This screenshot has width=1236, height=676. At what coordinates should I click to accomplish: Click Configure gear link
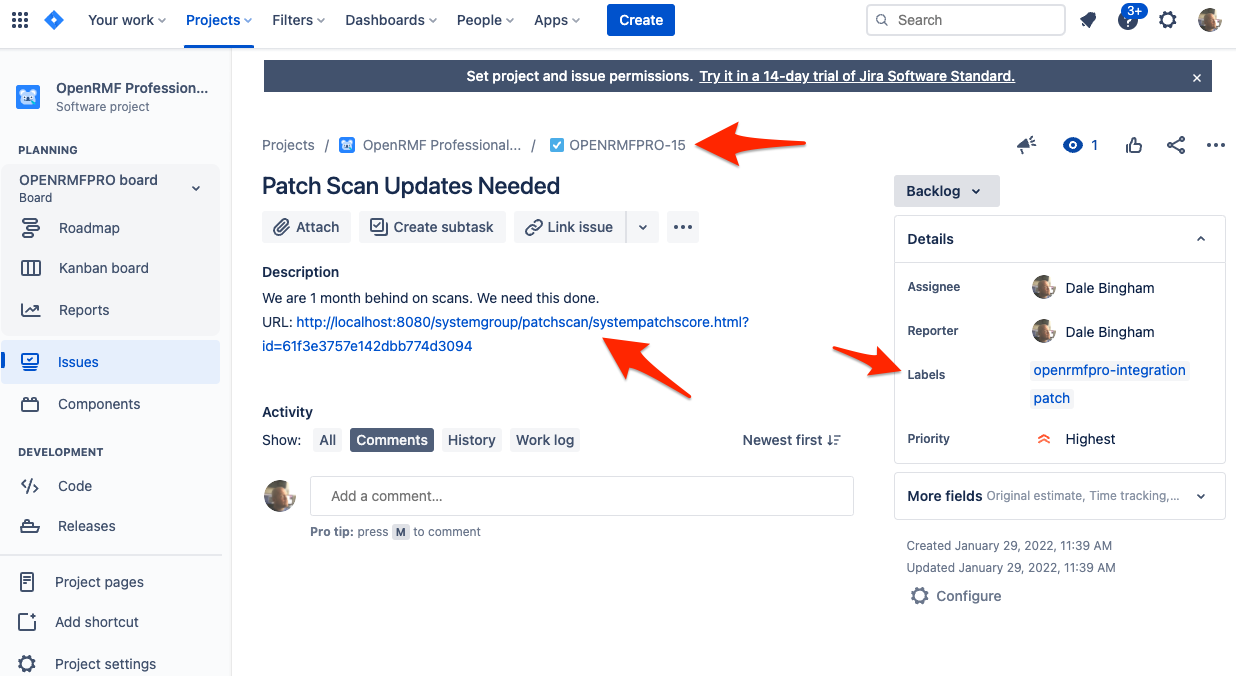956,596
